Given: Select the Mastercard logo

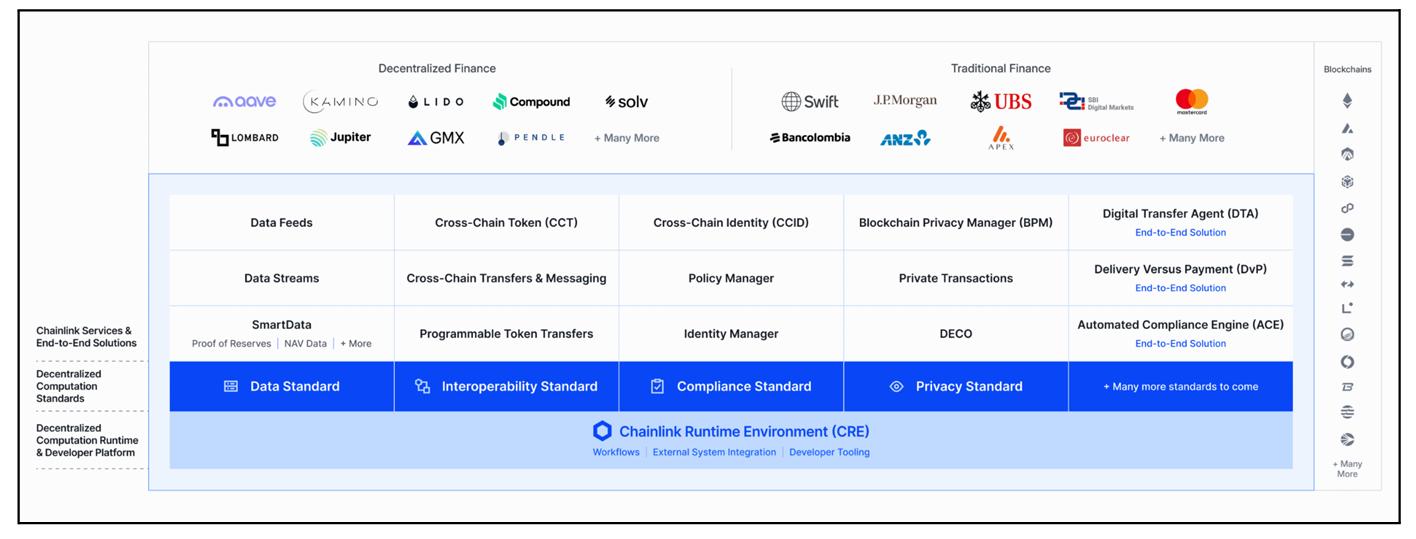Looking at the screenshot, I should (x=1191, y=101).
